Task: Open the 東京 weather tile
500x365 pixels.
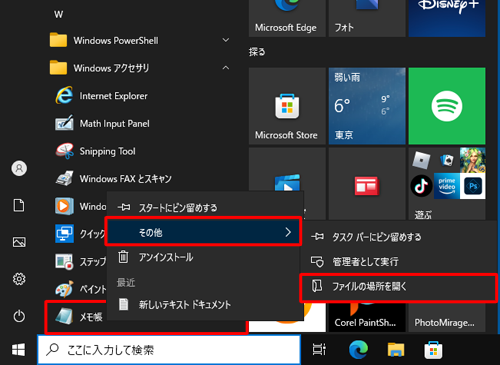Action: (x=367, y=106)
